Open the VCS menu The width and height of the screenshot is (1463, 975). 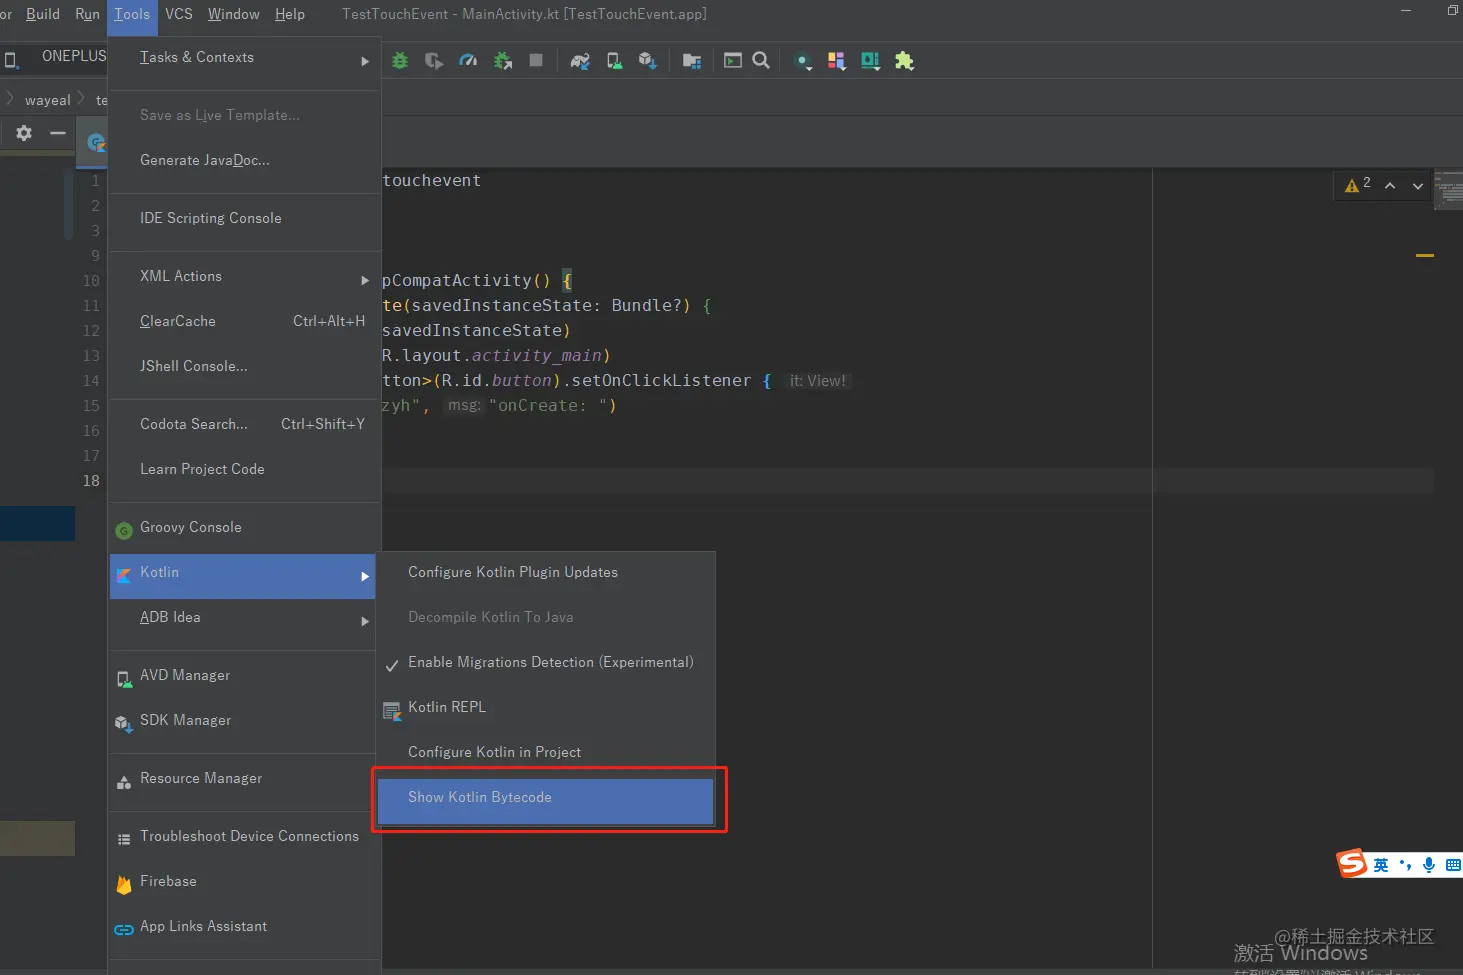point(179,14)
